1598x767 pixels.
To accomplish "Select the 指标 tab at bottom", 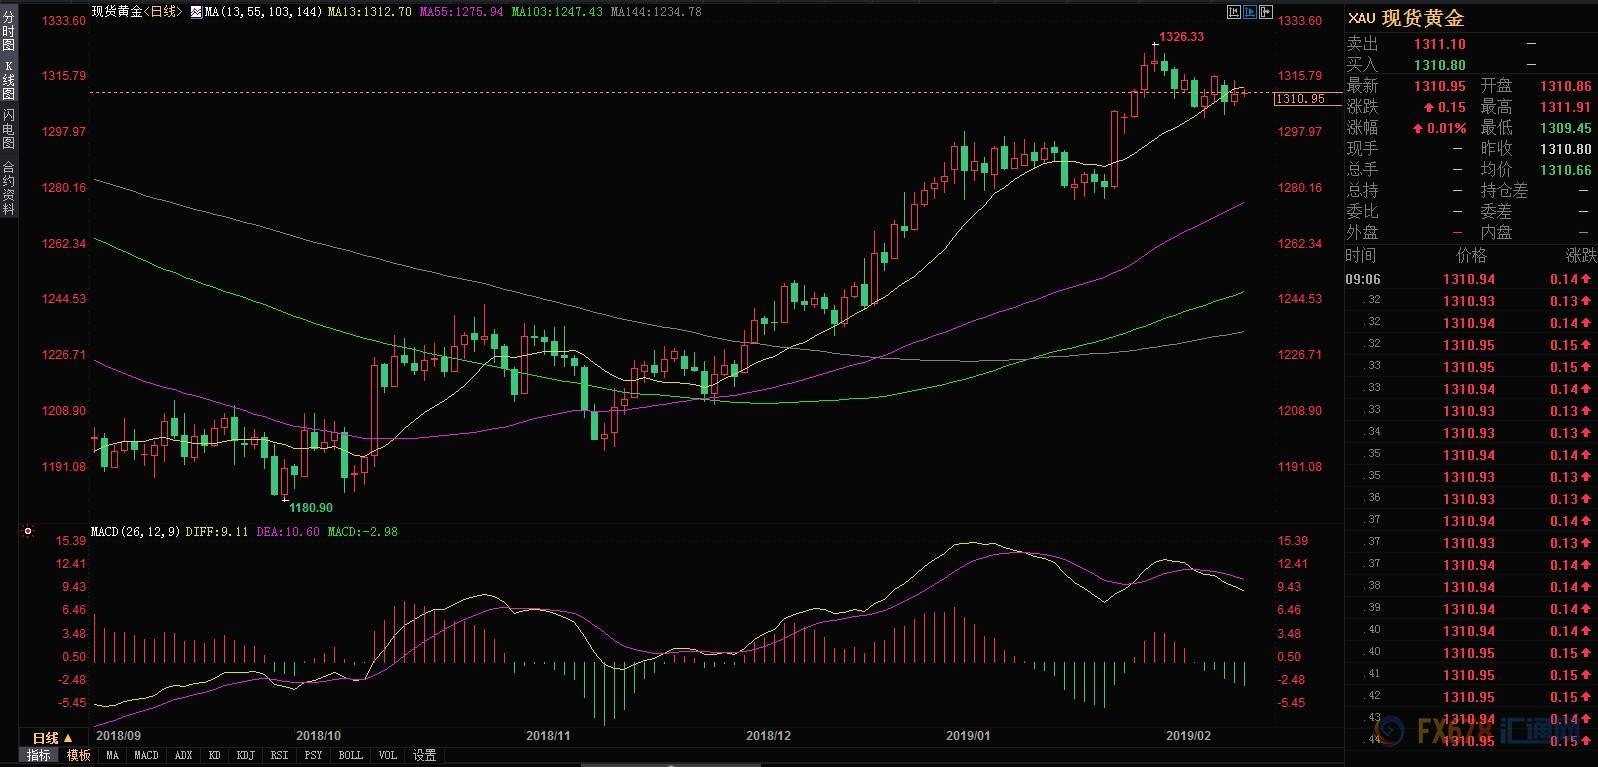I will click(38, 756).
